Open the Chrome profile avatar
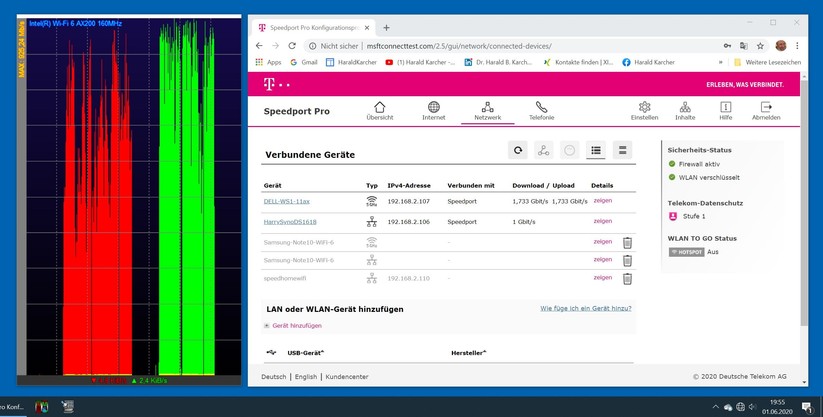823x417 pixels. (781, 46)
